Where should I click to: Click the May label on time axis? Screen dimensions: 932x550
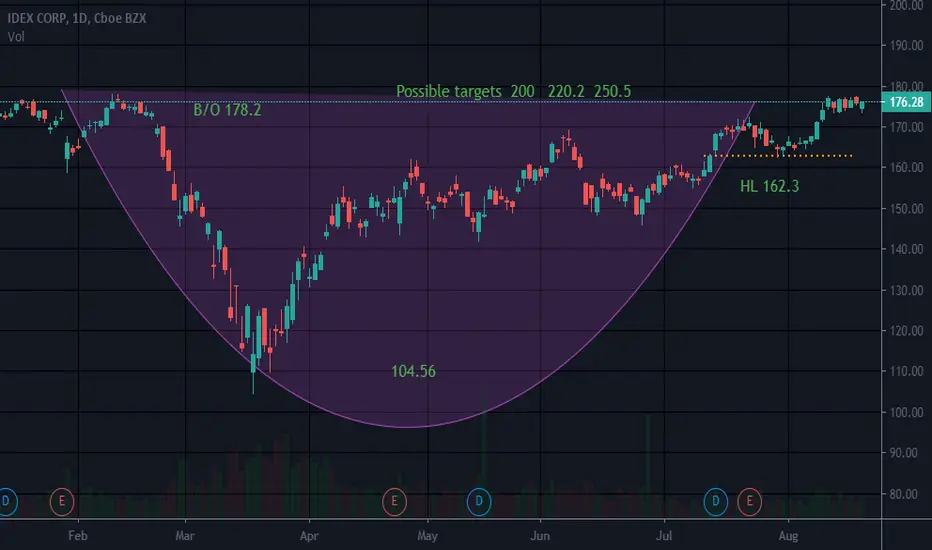(427, 536)
